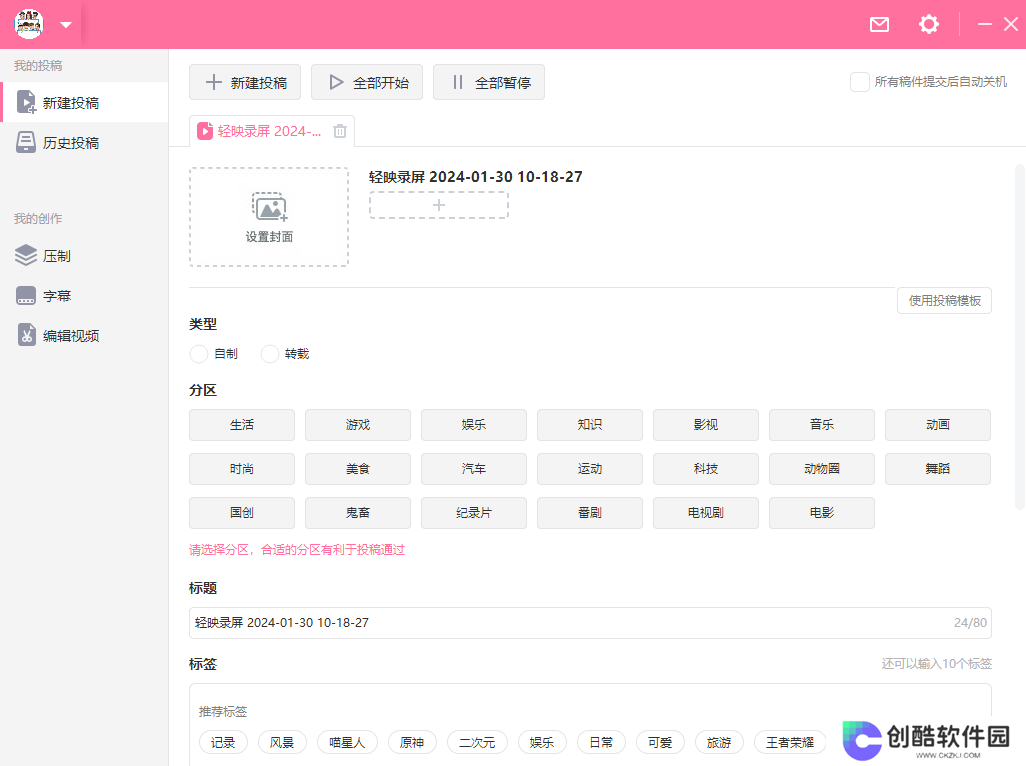
Task: Choose the 舞蹈 category
Action: [938, 468]
